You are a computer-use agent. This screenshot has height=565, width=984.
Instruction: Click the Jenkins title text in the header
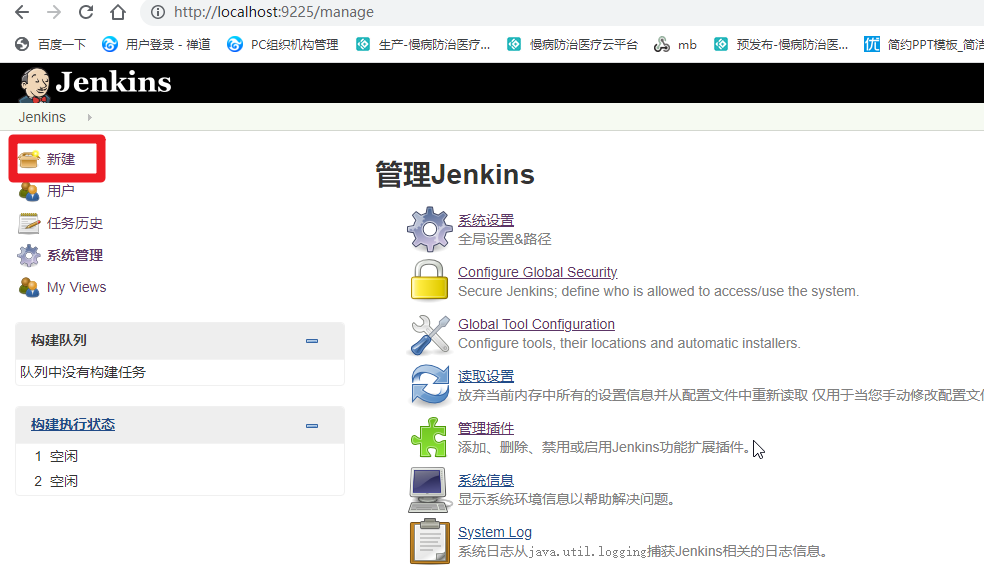pos(114,82)
